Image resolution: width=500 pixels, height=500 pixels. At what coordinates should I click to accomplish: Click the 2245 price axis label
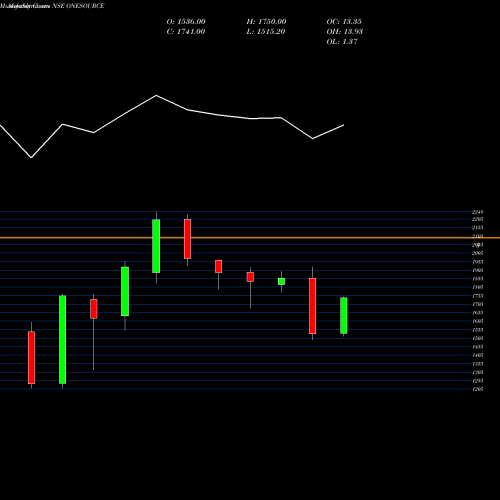click(478, 212)
